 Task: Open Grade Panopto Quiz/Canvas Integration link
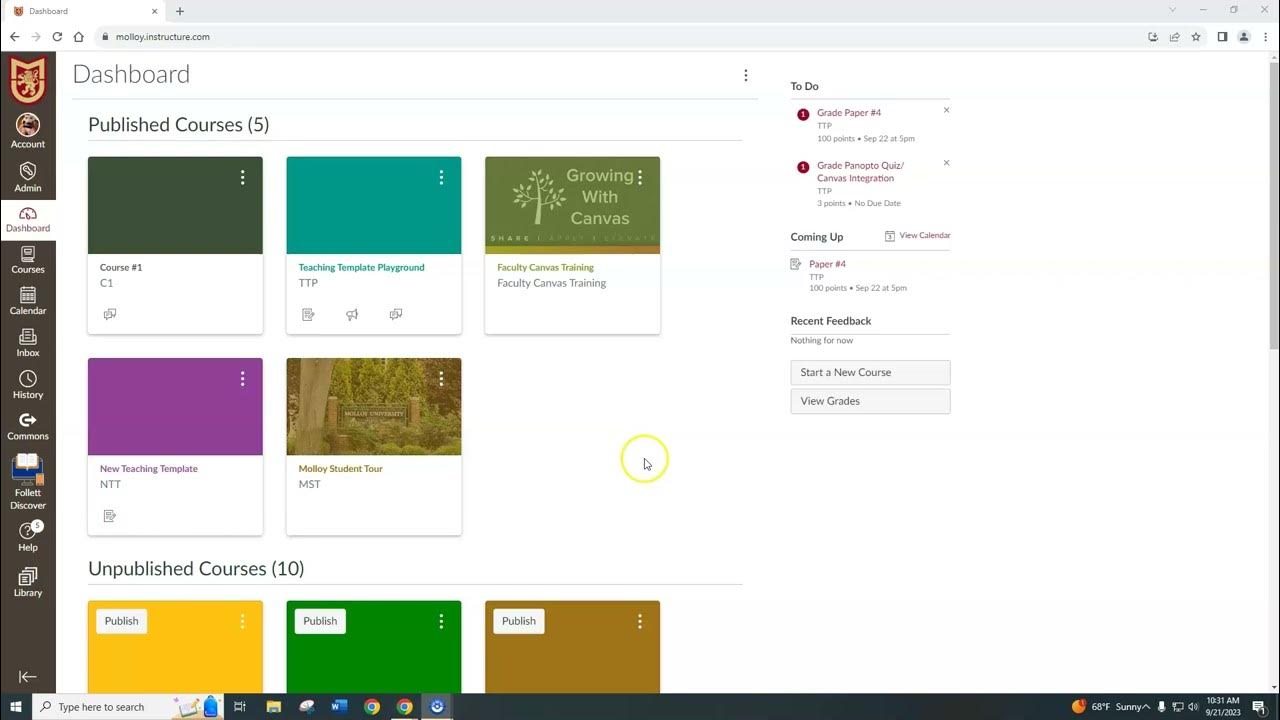pos(860,172)
